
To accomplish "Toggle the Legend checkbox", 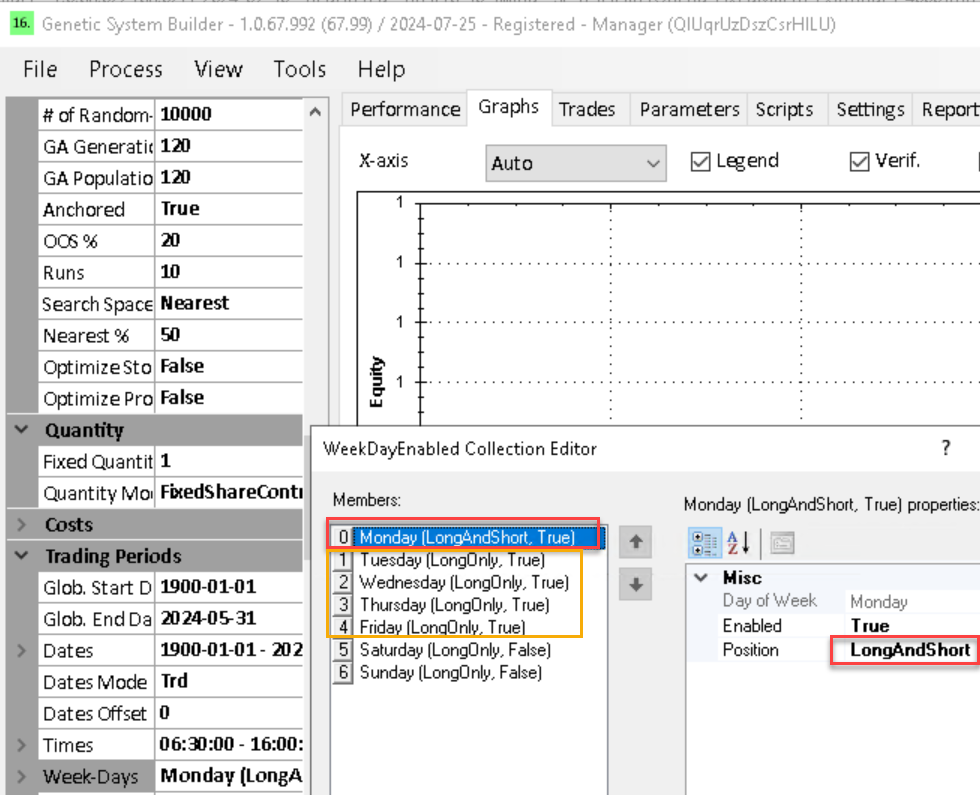I will (701, 161).
